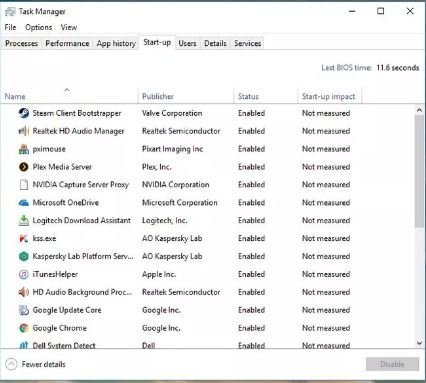Click the scrollbar up arrow
This screenshot has height=383, width=426.
(x=419, y=110)
